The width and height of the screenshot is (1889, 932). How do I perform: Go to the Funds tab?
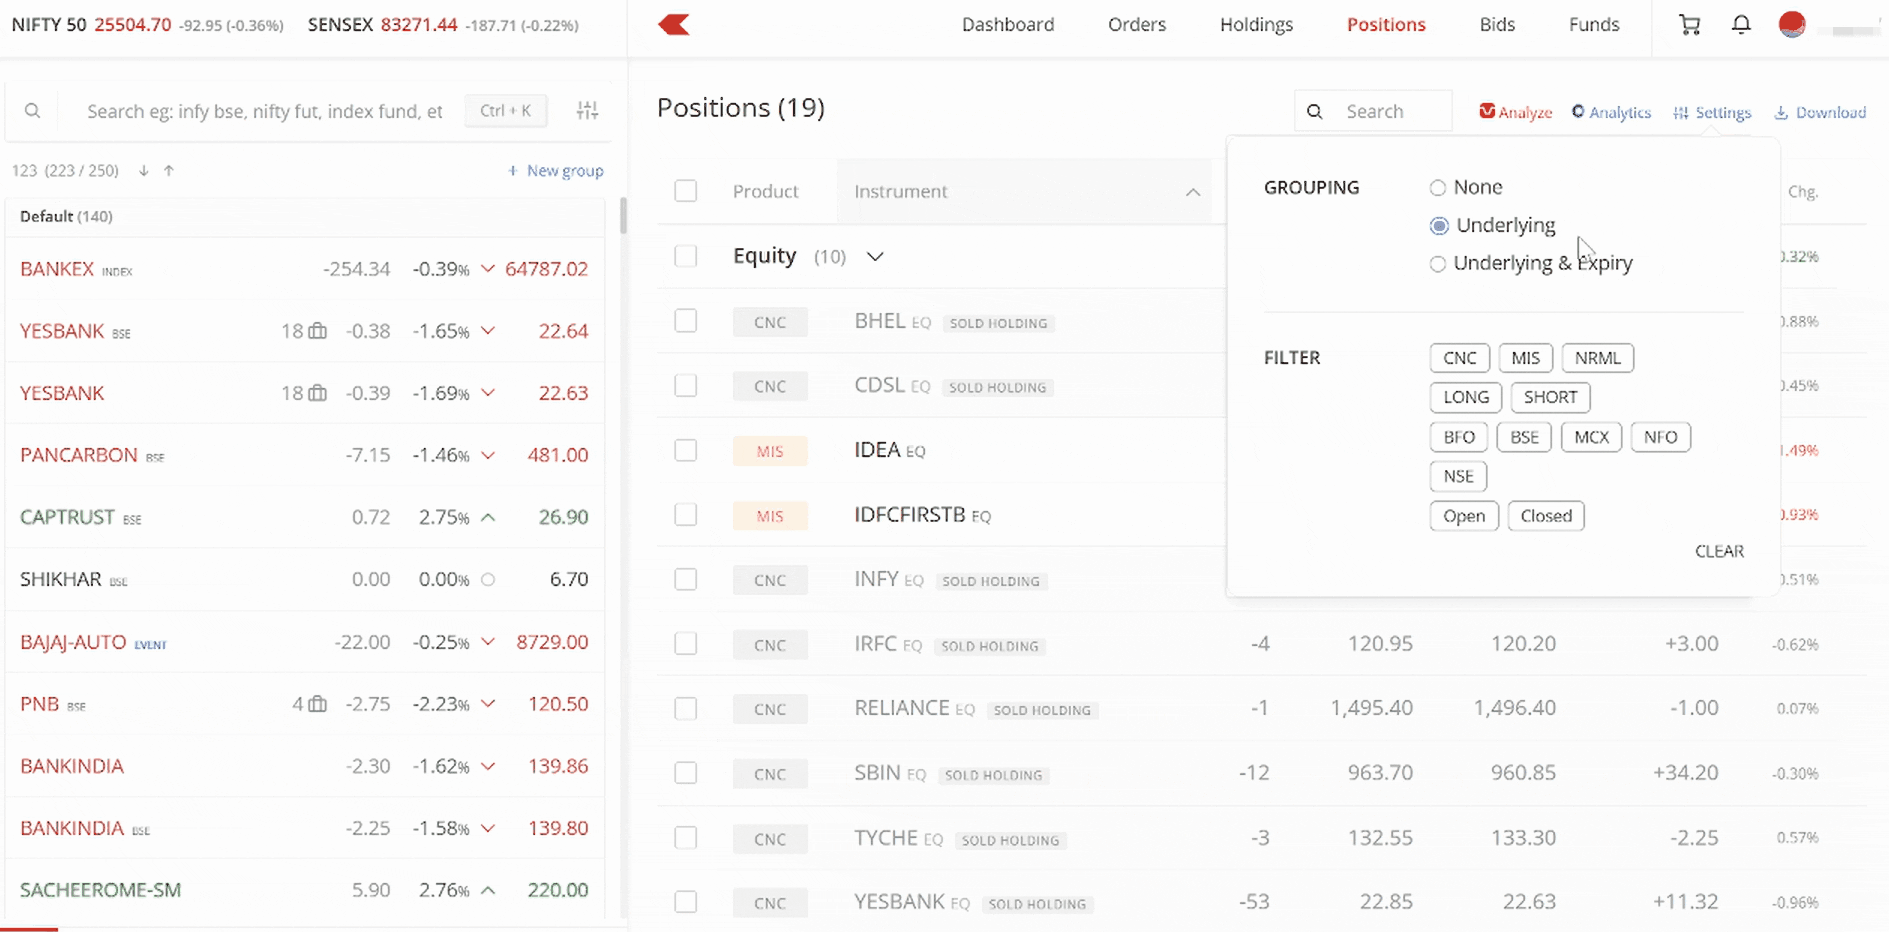point(1593,25)
